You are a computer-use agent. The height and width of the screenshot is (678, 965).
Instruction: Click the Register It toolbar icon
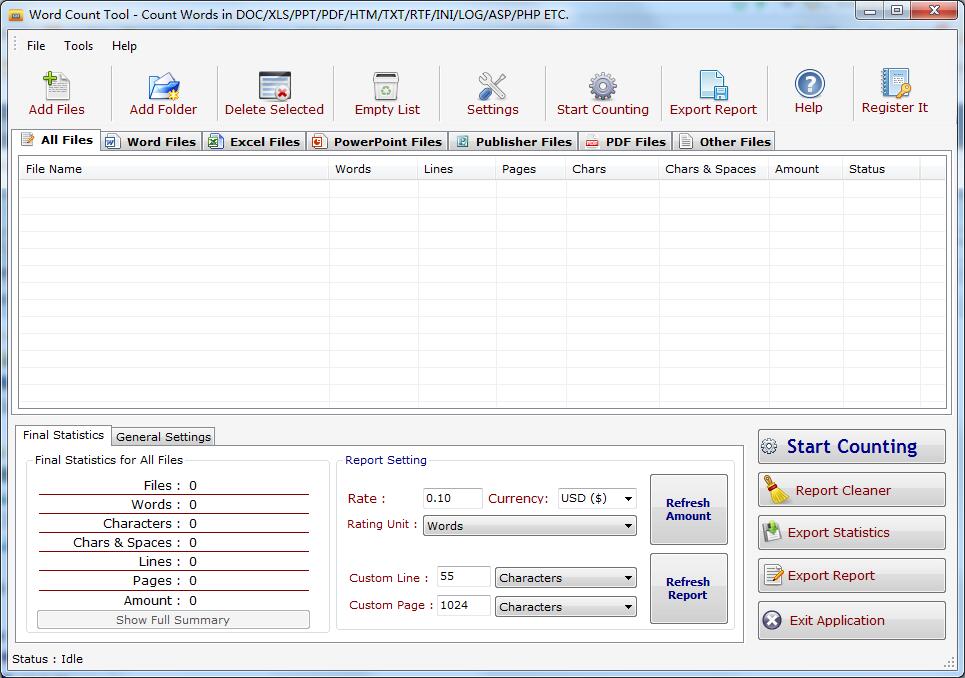894,84
